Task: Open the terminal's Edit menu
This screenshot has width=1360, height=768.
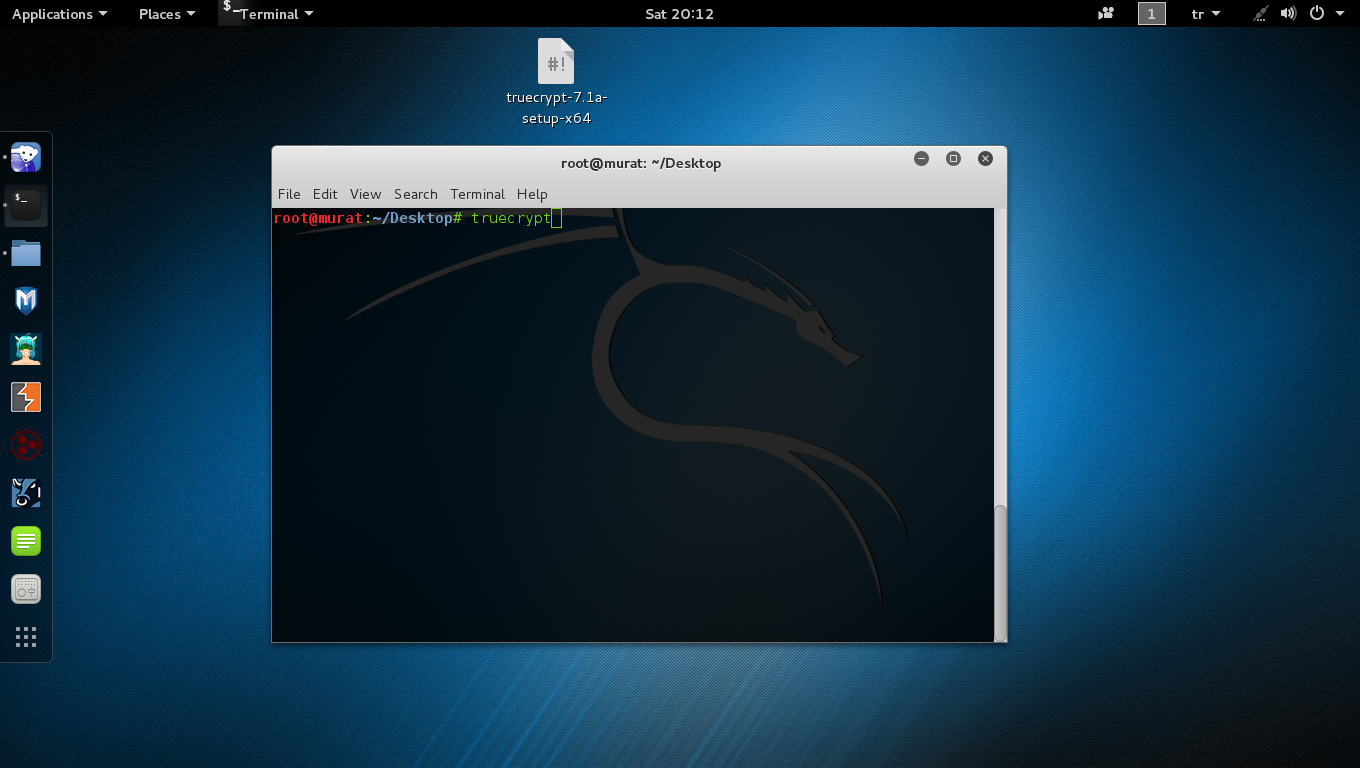Action: click(325, 194)
